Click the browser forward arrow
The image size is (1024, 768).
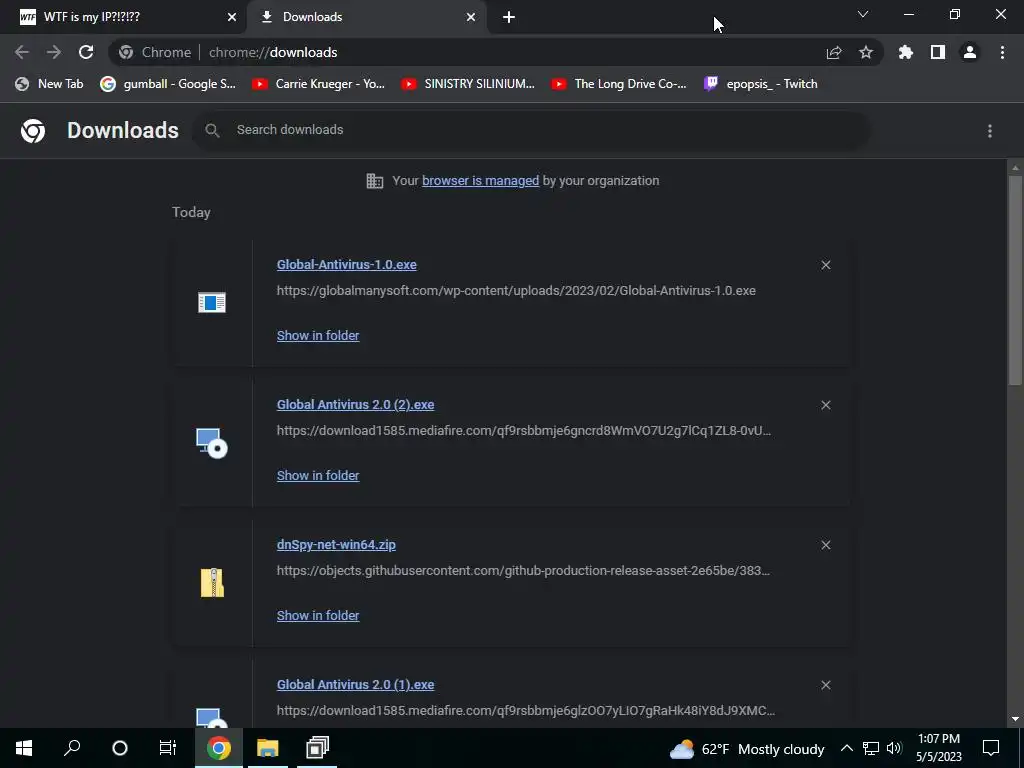coord(54,52)
